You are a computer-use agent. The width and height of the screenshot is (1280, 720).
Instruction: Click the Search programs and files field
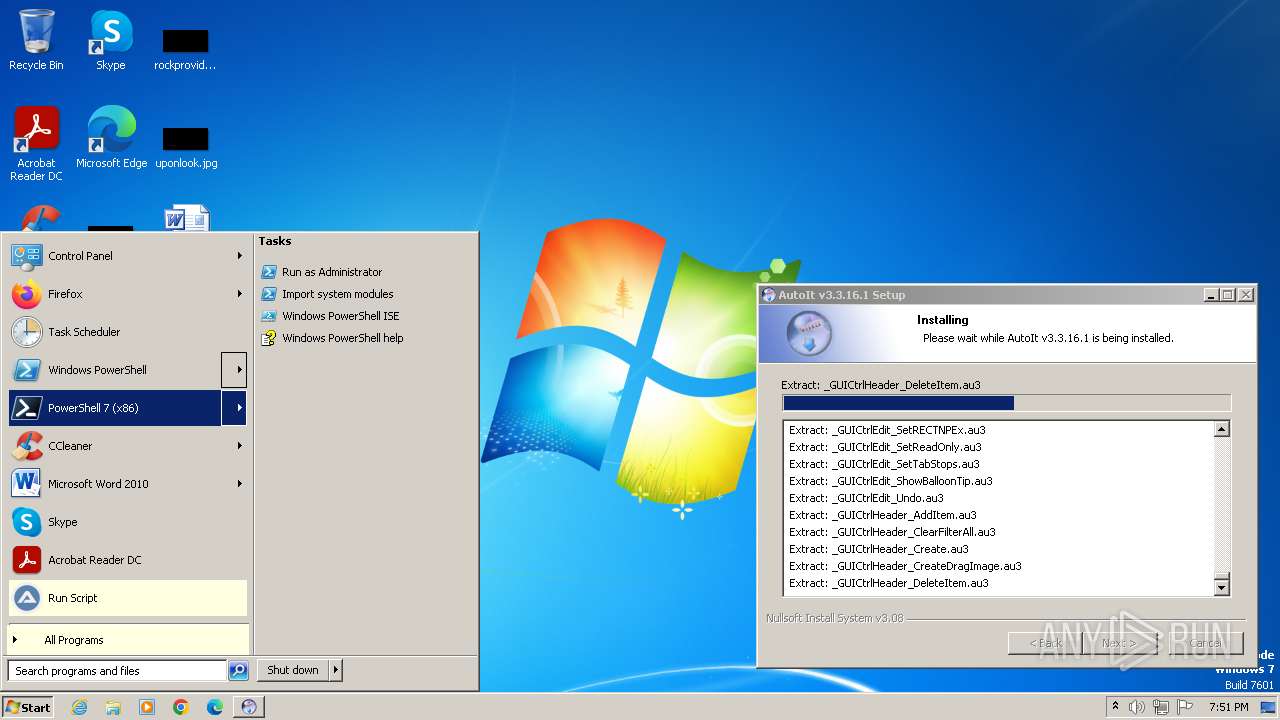tap(118, 671)
